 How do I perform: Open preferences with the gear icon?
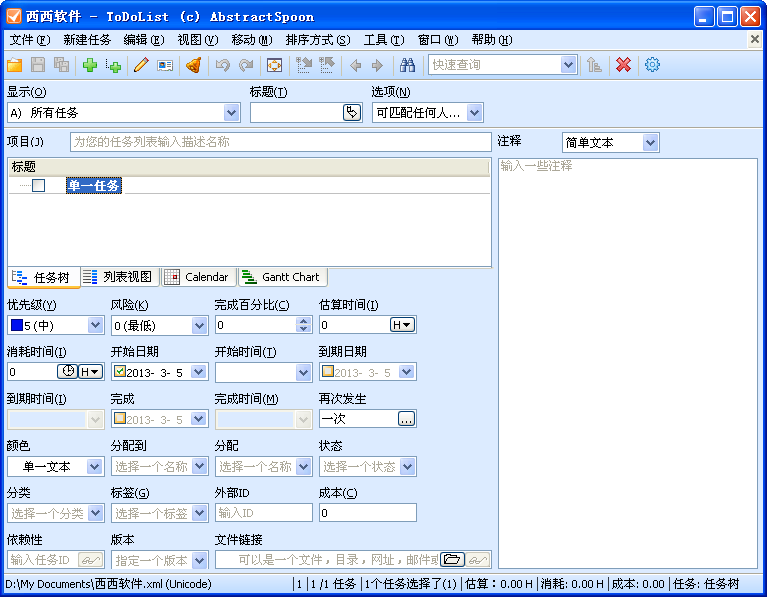(x=652, y=65)
